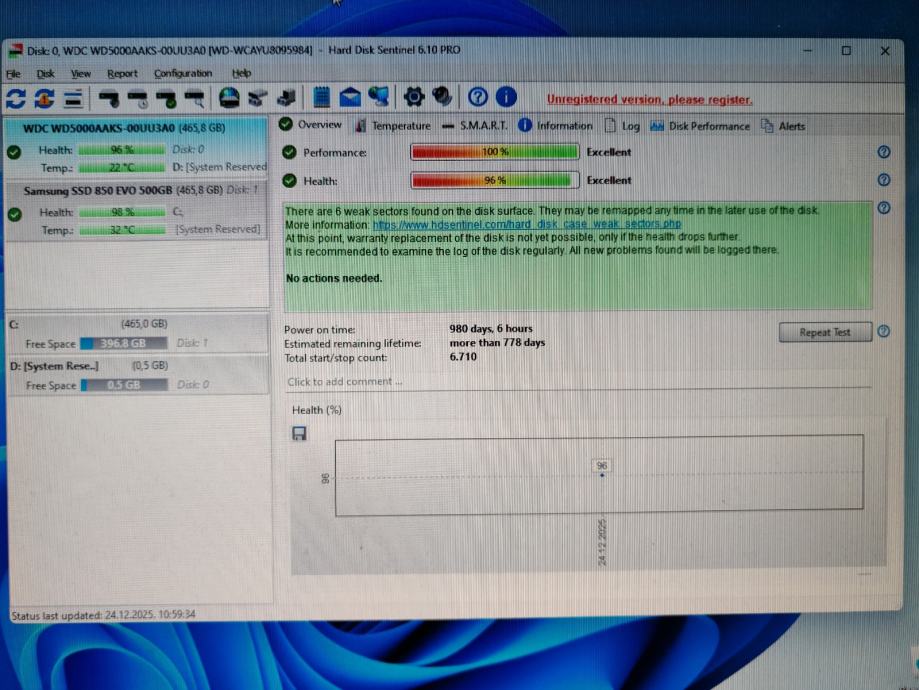Open settings with the gear toolbar icon
This screenshot has height=690, width=919.
[414, 97]
